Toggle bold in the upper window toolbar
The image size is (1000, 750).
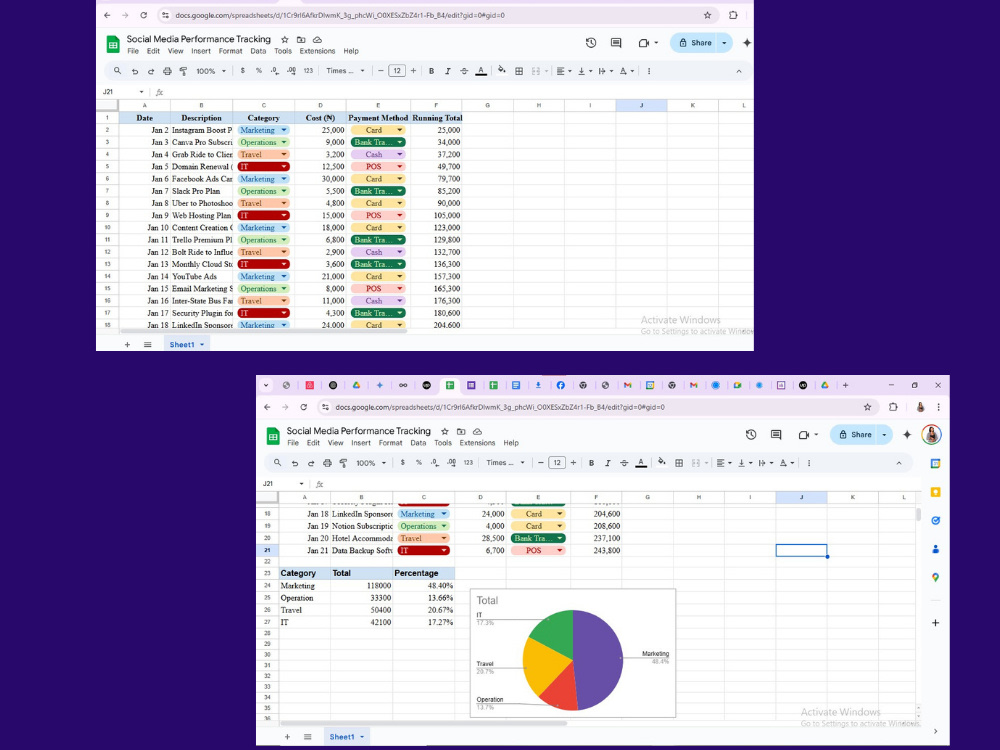tap(432, 71)
